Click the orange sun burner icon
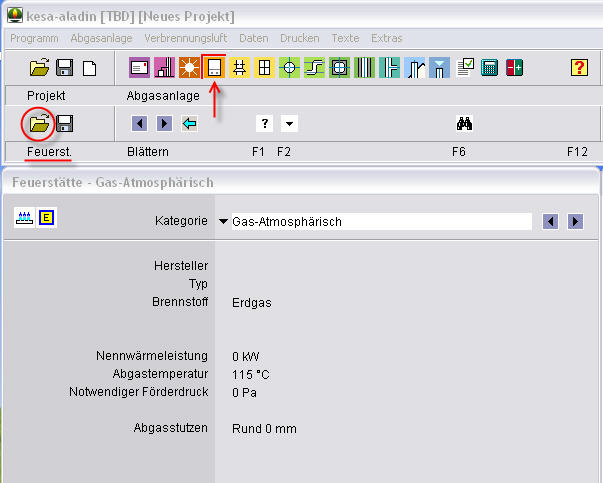The image size is (603, 483). pos(189,68)
